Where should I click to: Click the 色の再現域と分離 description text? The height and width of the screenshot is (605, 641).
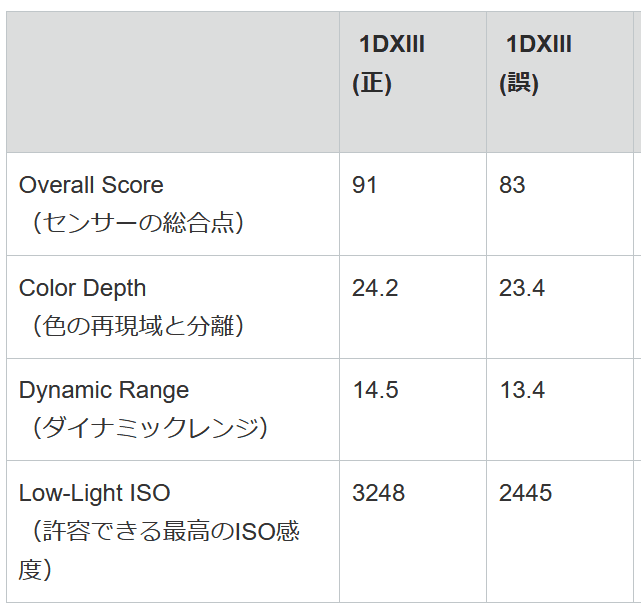[132, 325]
